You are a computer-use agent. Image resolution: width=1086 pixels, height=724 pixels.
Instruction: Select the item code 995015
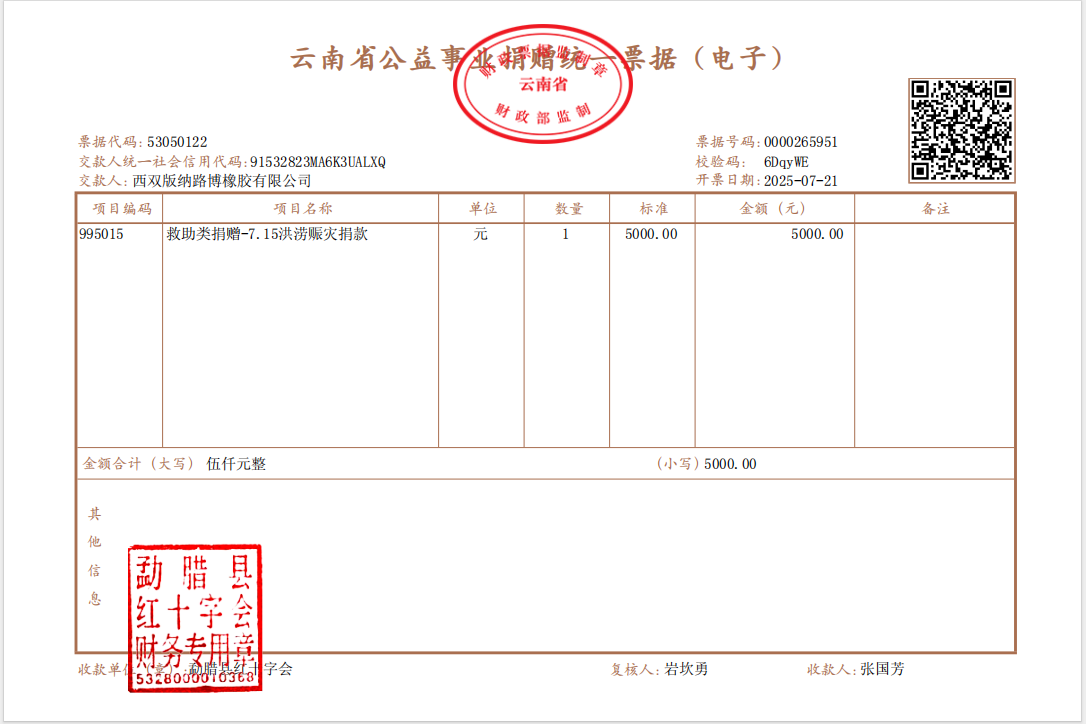(x=101, y=235)
